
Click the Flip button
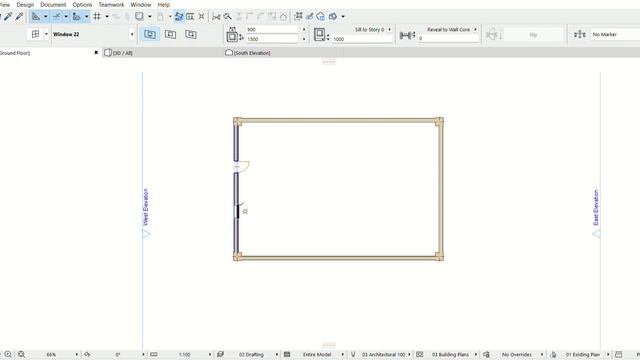533,35
